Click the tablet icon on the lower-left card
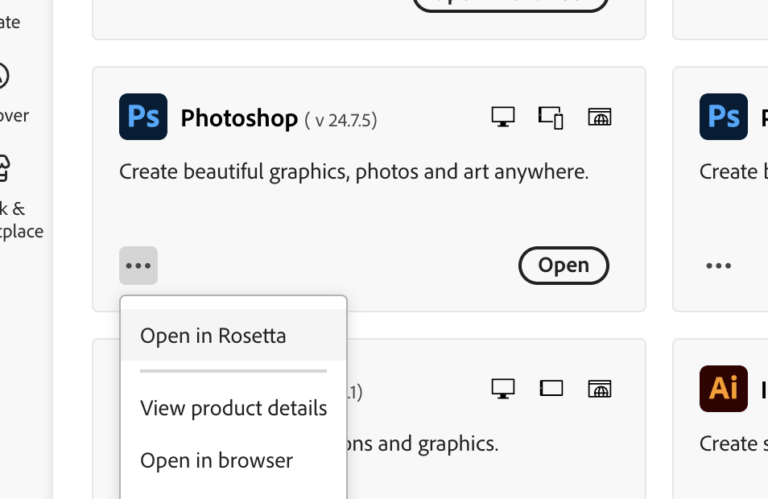This screenshot has width=768, height=499. tap(551, 388)
